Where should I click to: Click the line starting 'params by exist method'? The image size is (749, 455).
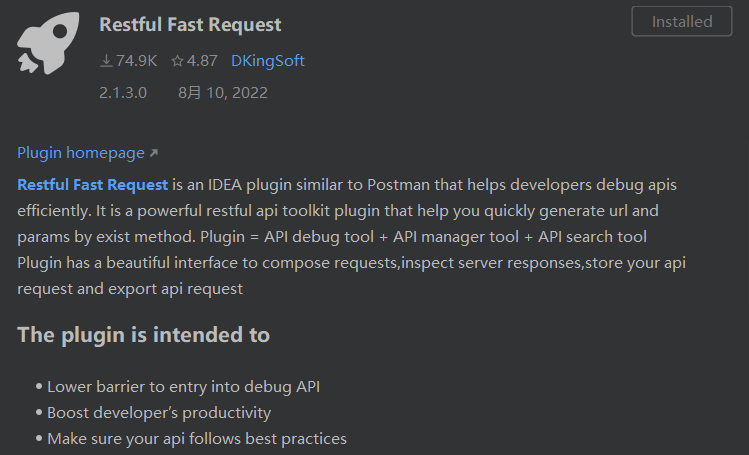tap(332, 237)
